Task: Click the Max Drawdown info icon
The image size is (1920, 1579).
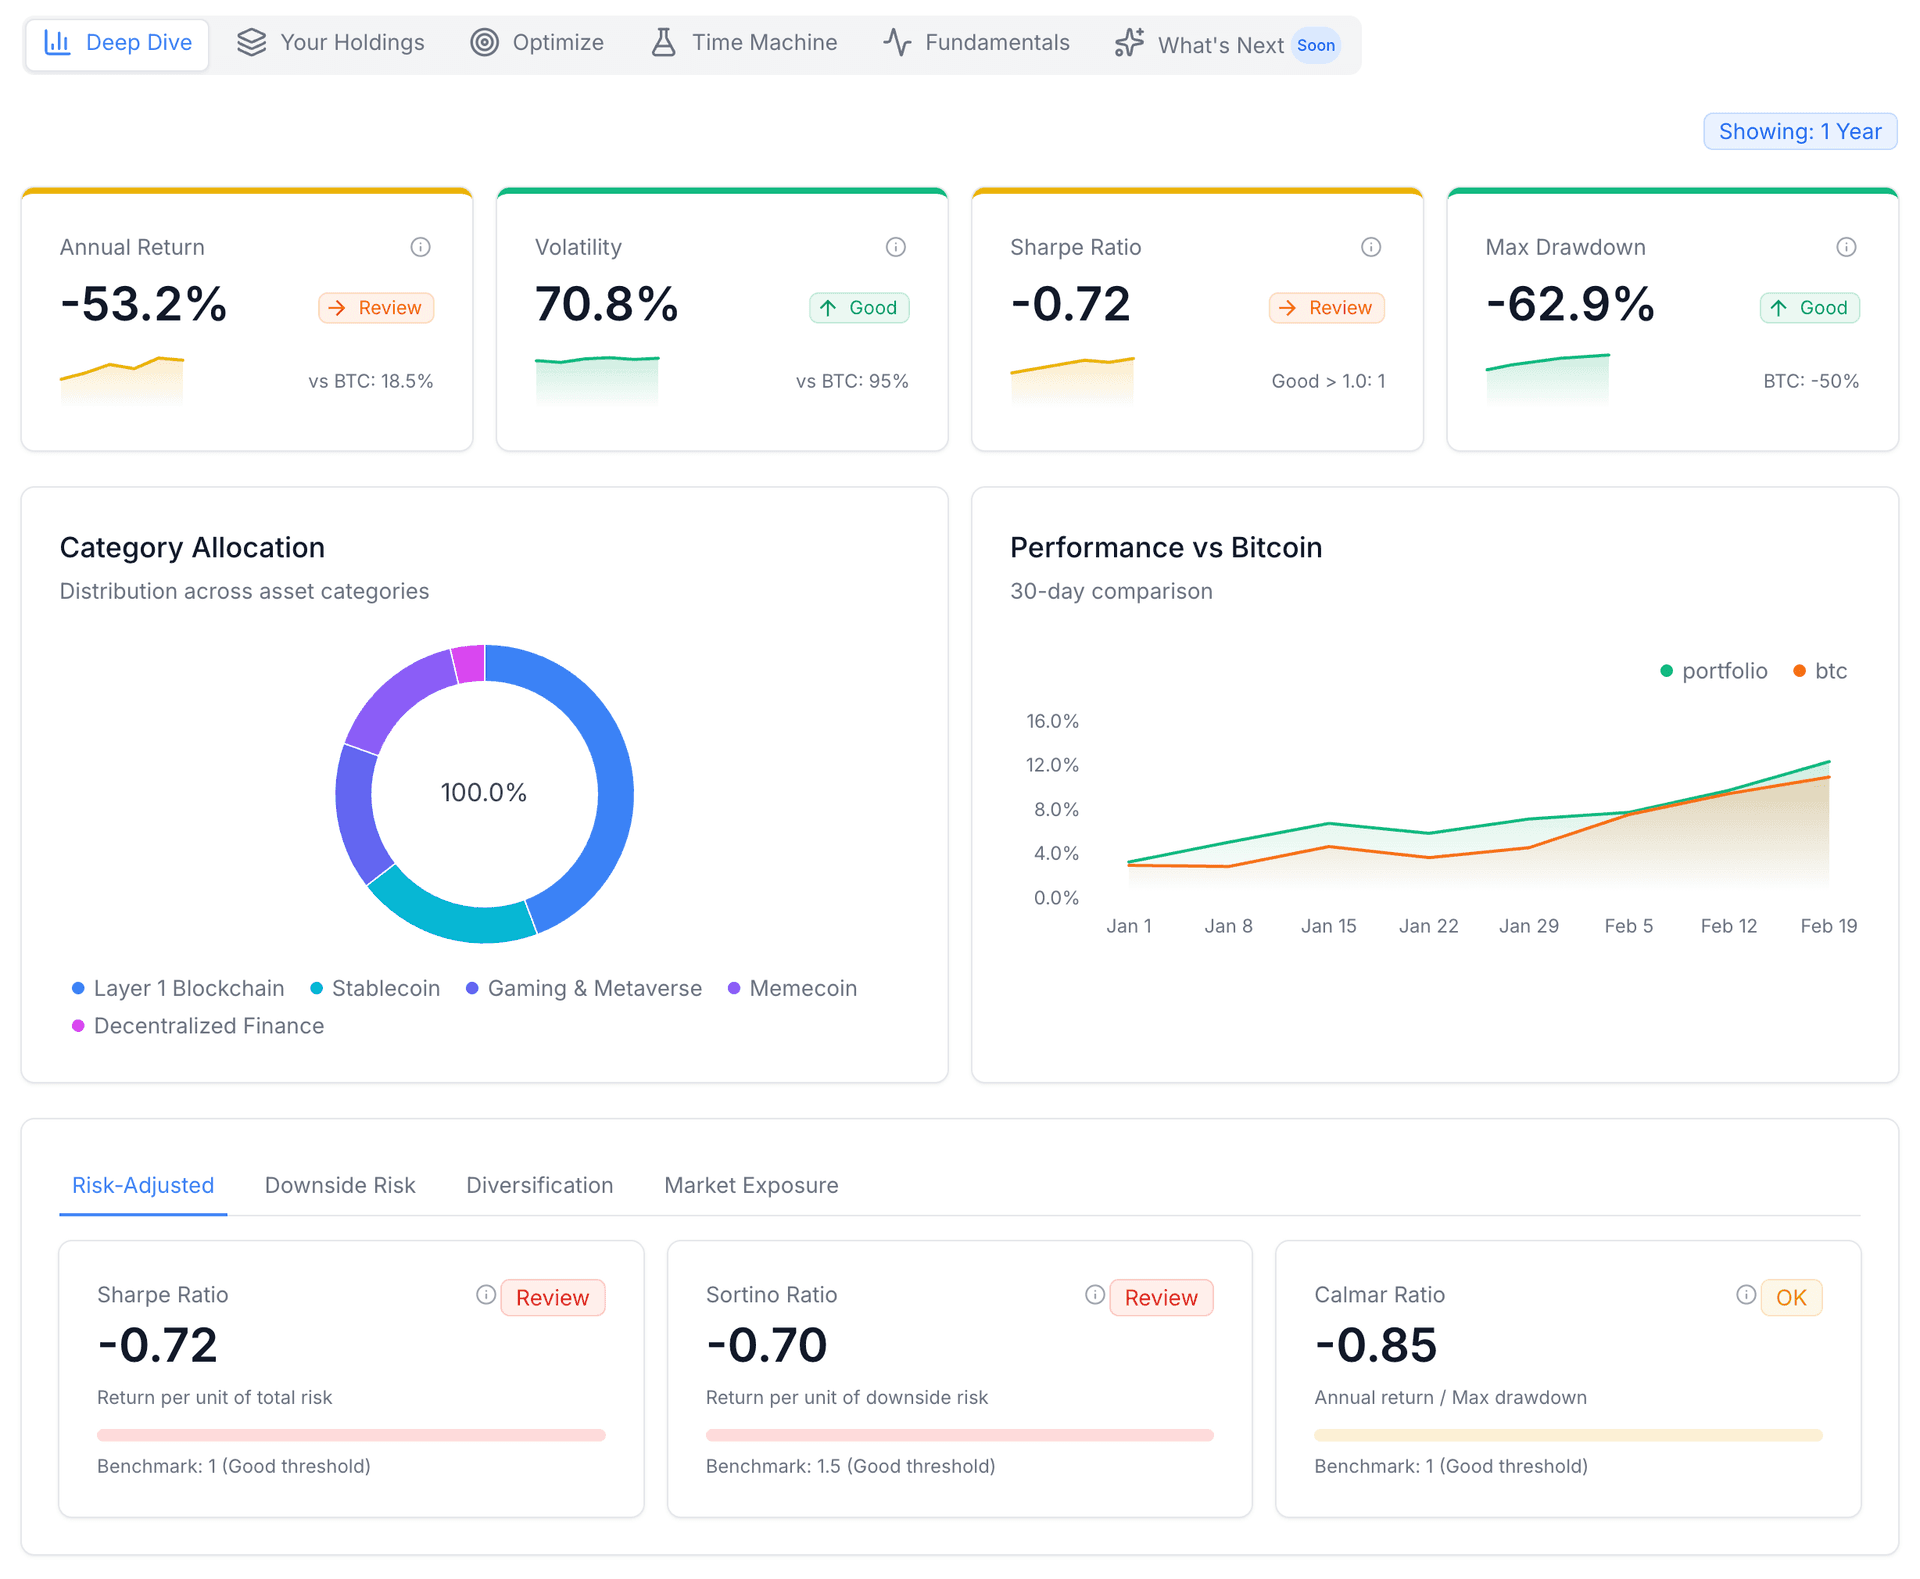Action: pos(1845,247)
